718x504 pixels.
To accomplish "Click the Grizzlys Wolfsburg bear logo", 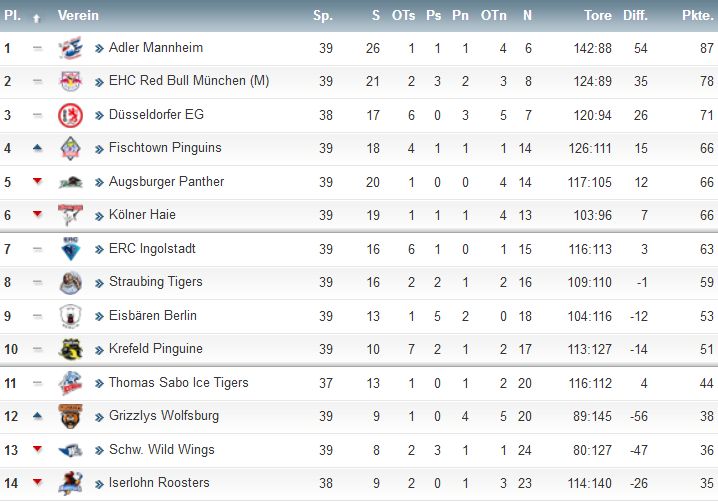I will [x=71, y=416].
